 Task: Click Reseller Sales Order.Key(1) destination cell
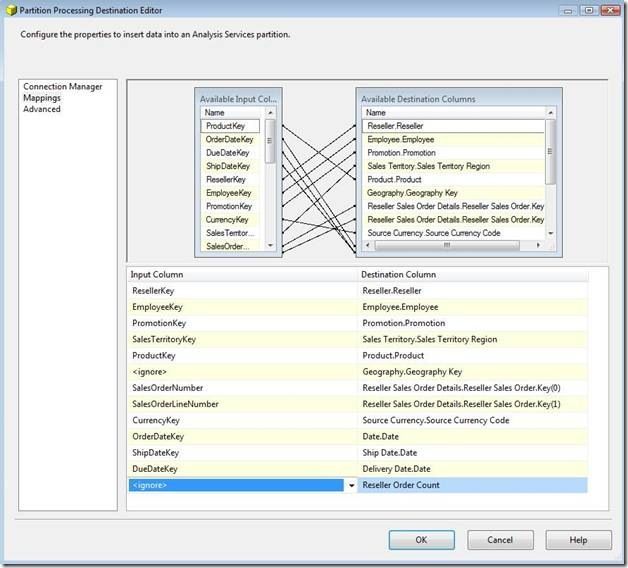coord(473,404)
